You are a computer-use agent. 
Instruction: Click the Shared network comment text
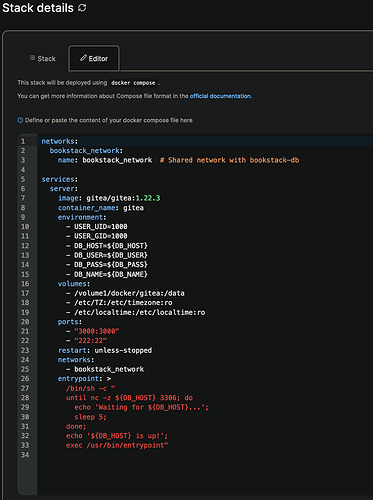[x=230, y=160]
